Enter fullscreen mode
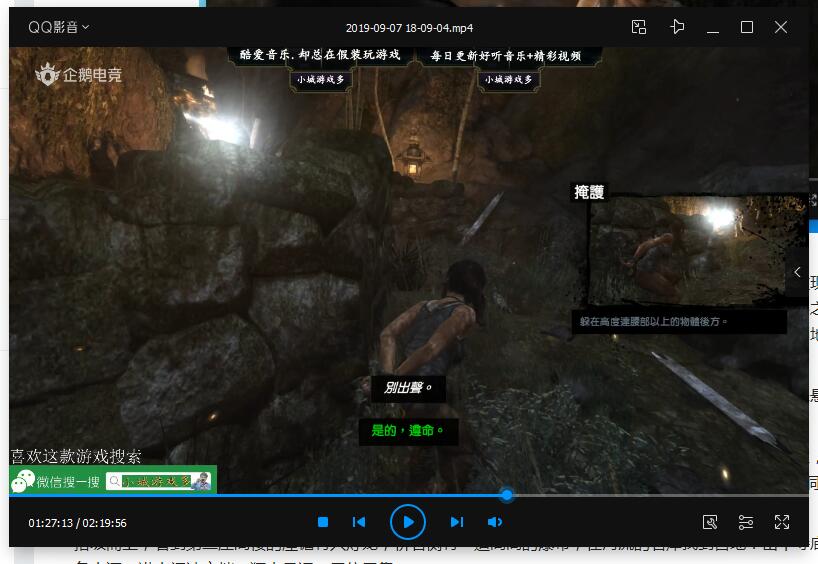Image resolution: width=818 pixels, height=564 pixels. 782,522
